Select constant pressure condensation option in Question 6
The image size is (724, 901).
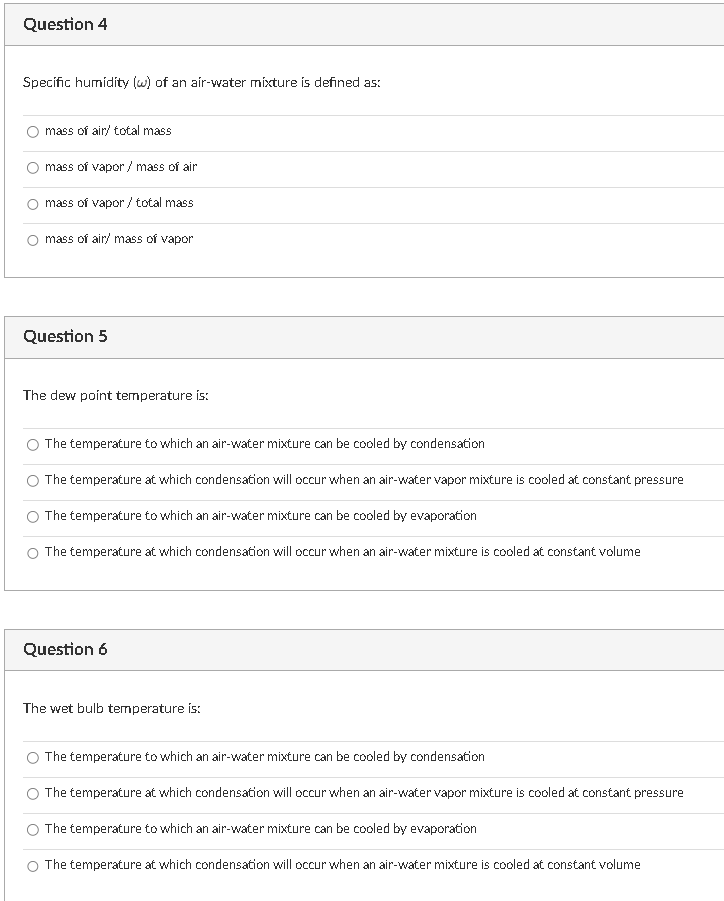pyautogui.click(x=33, y=793)
